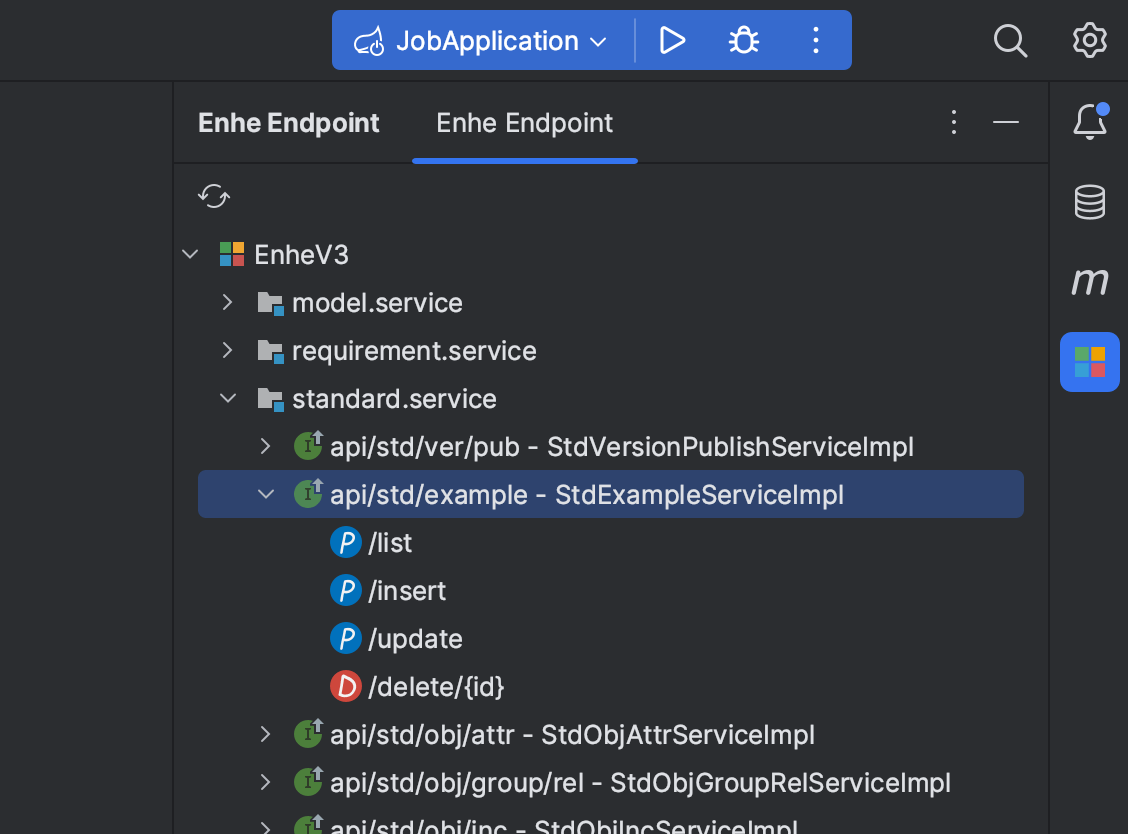Viewport: 1128px width, 834px height.
Task: Expand the model.service package
Action: pos(227,302)
